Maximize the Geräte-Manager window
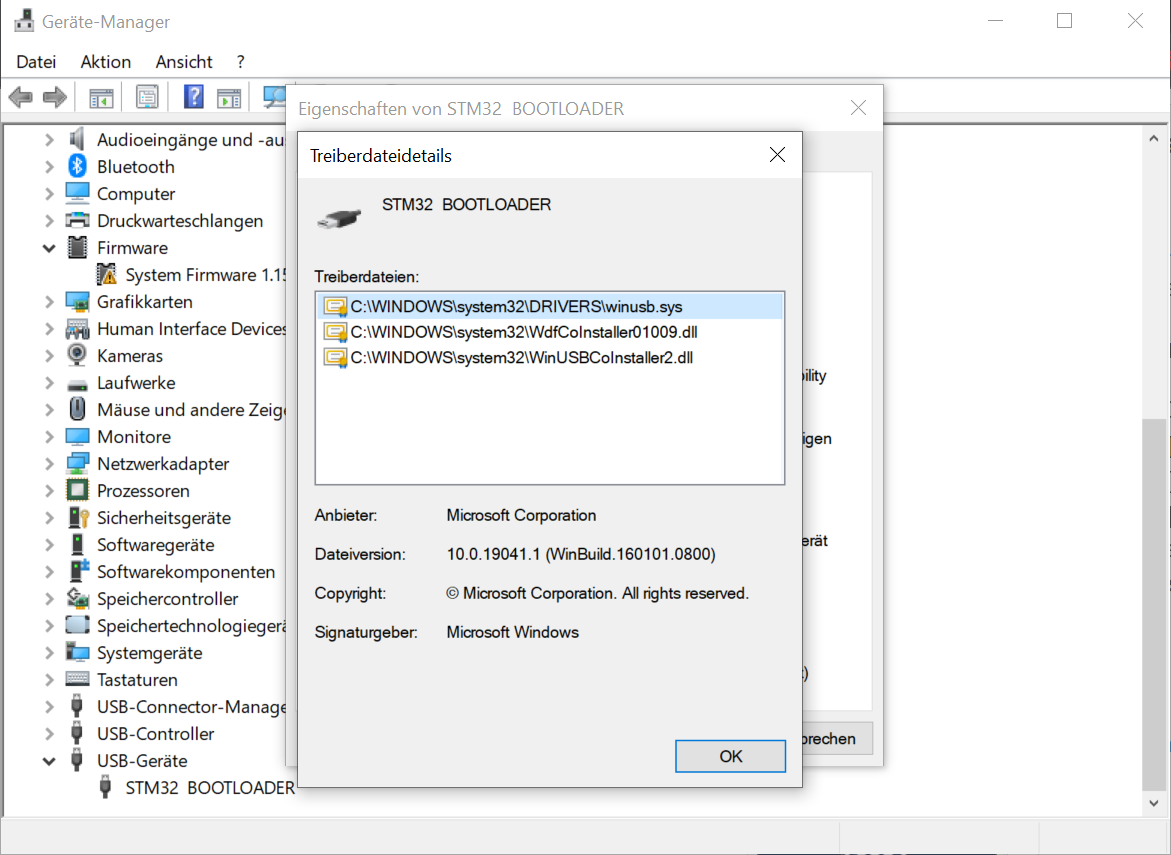The image size is (1171, 855). (x=1064, y=21)
